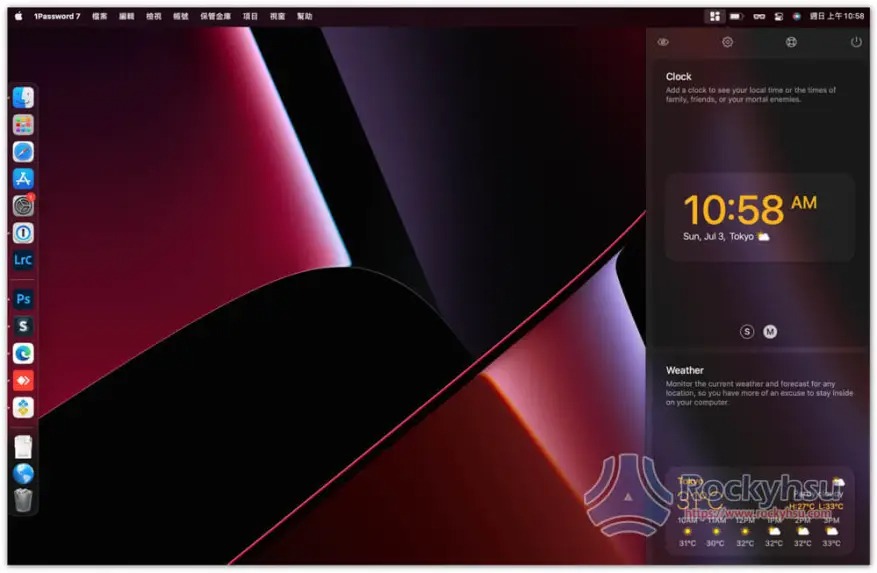Open the Apple menu

click(x=18, y=16)
